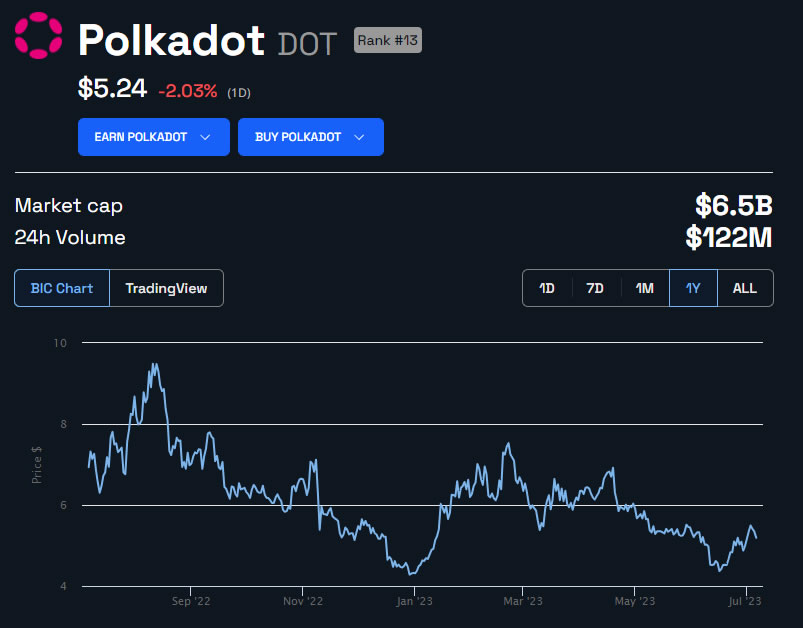This screenshot has height=628, width=803.
Task: Click the DOT ticker symbol
Action: [x=307, y=42]
